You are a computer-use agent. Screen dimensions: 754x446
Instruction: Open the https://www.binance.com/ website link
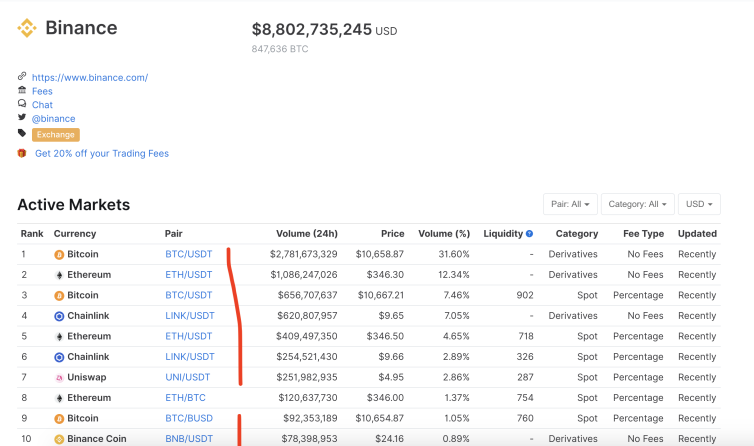coord(90,77)
